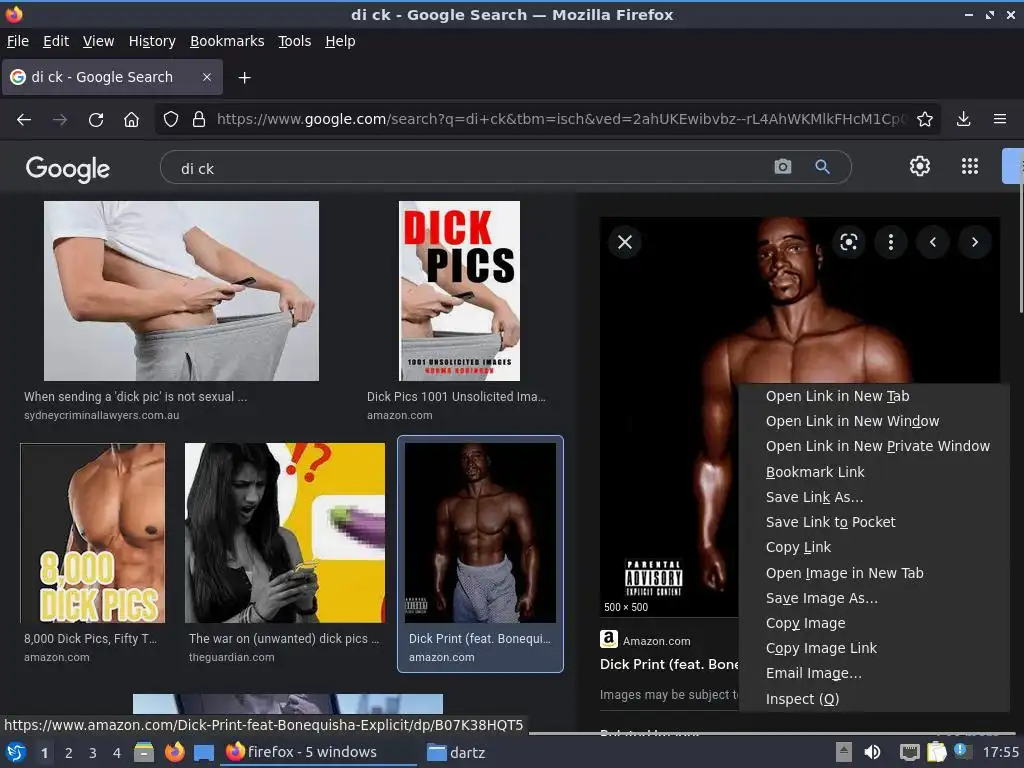This screenshot has width=1024, height=768.
Task: Open the Help menu
Action: (340, 41)
